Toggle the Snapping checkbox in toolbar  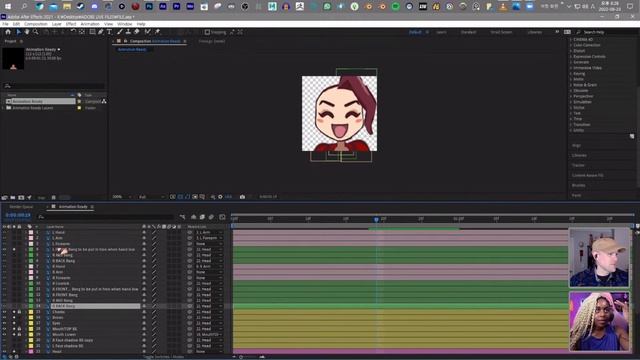tap(207, 32)
